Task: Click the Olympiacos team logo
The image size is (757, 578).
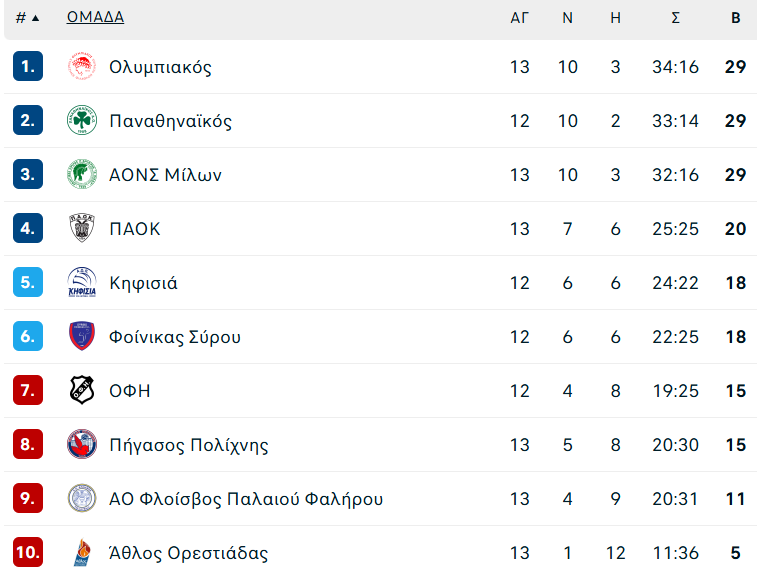Action: [81, 67]
